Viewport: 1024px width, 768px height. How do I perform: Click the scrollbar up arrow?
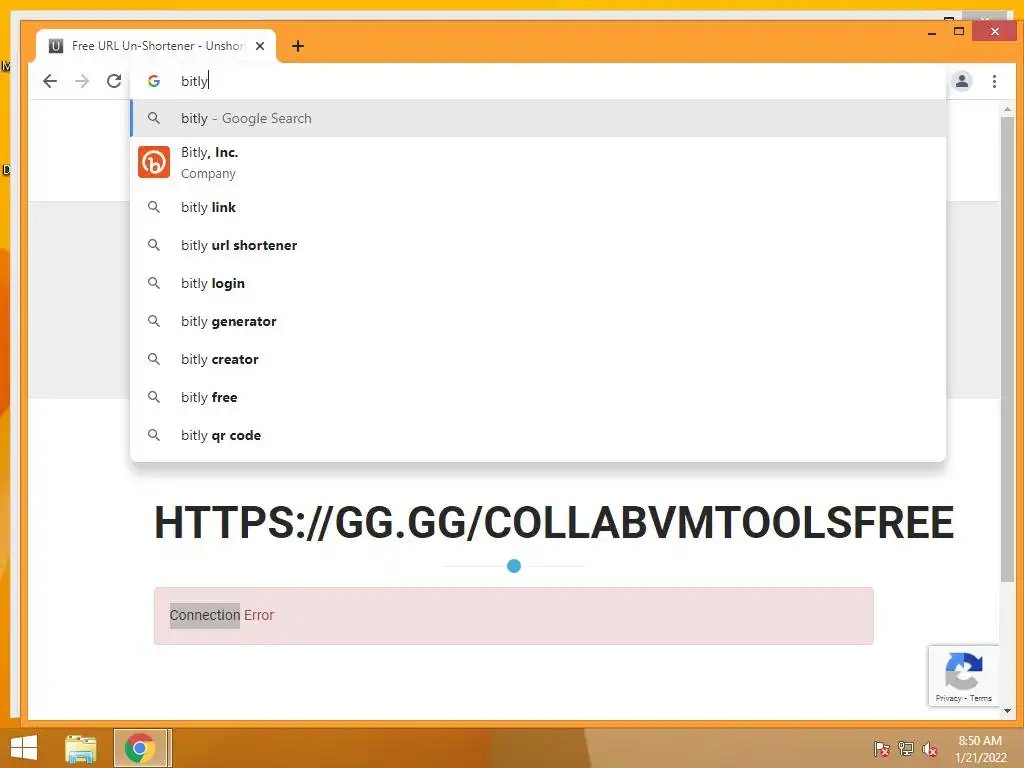point(1007,109)
